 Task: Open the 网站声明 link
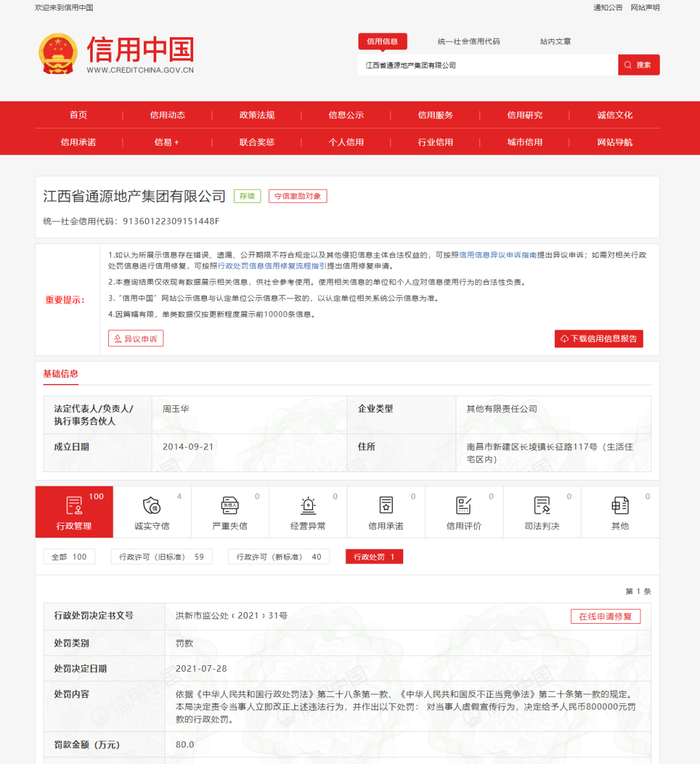point(645,7)
